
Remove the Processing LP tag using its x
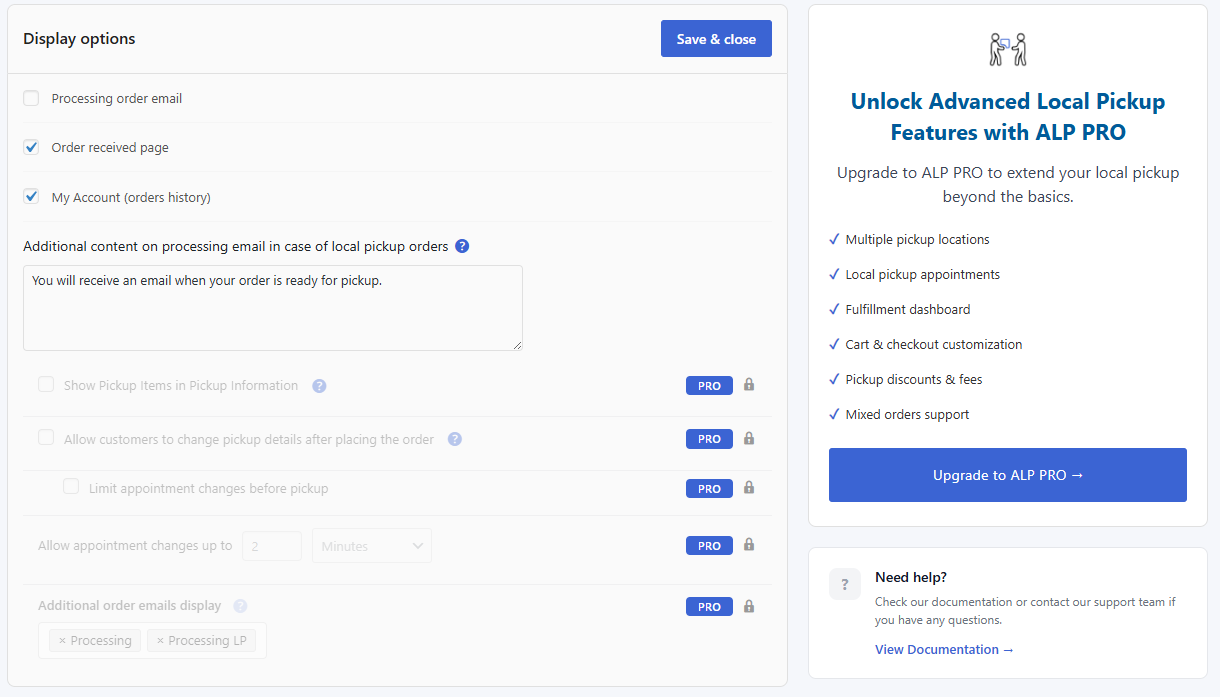click(160, 641)
